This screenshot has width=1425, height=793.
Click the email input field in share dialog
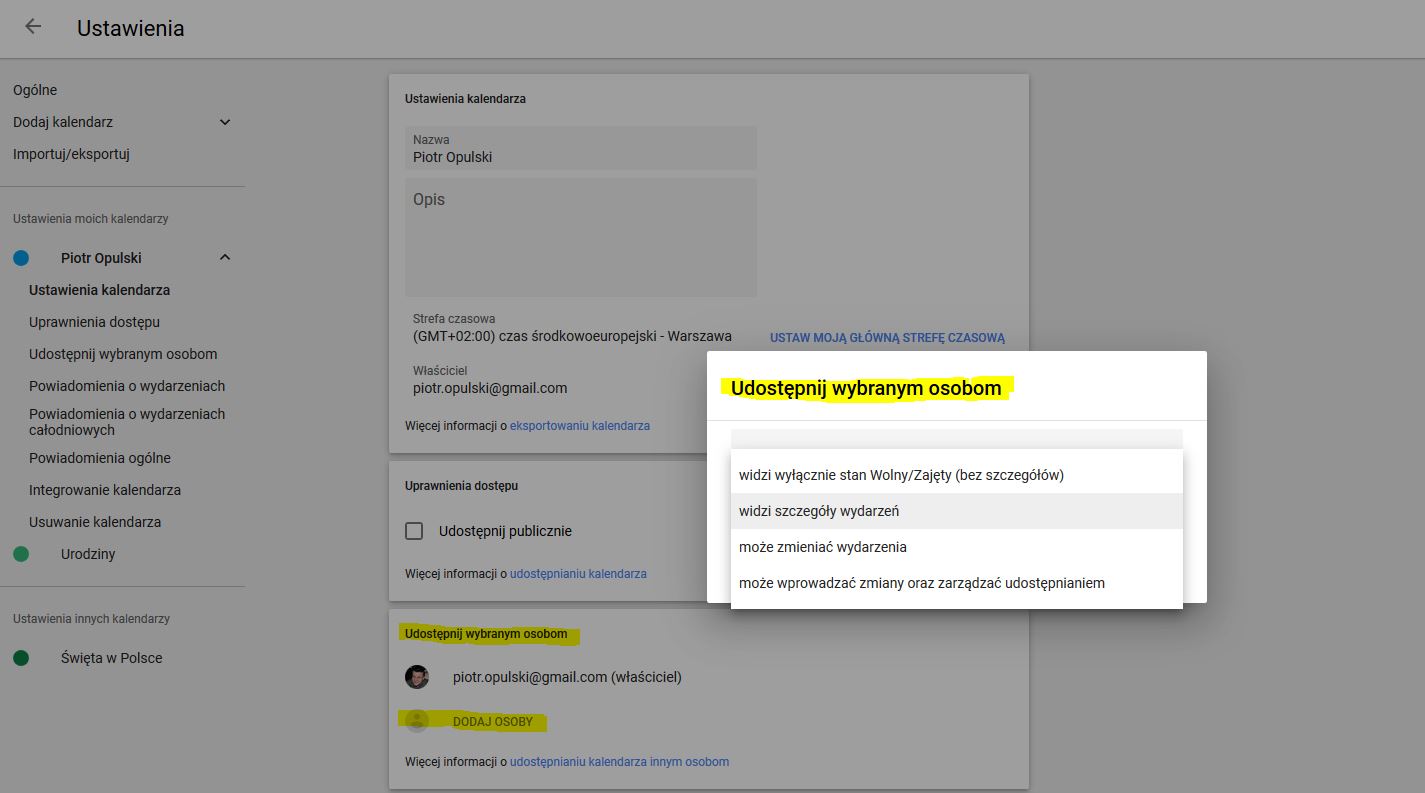957,439
